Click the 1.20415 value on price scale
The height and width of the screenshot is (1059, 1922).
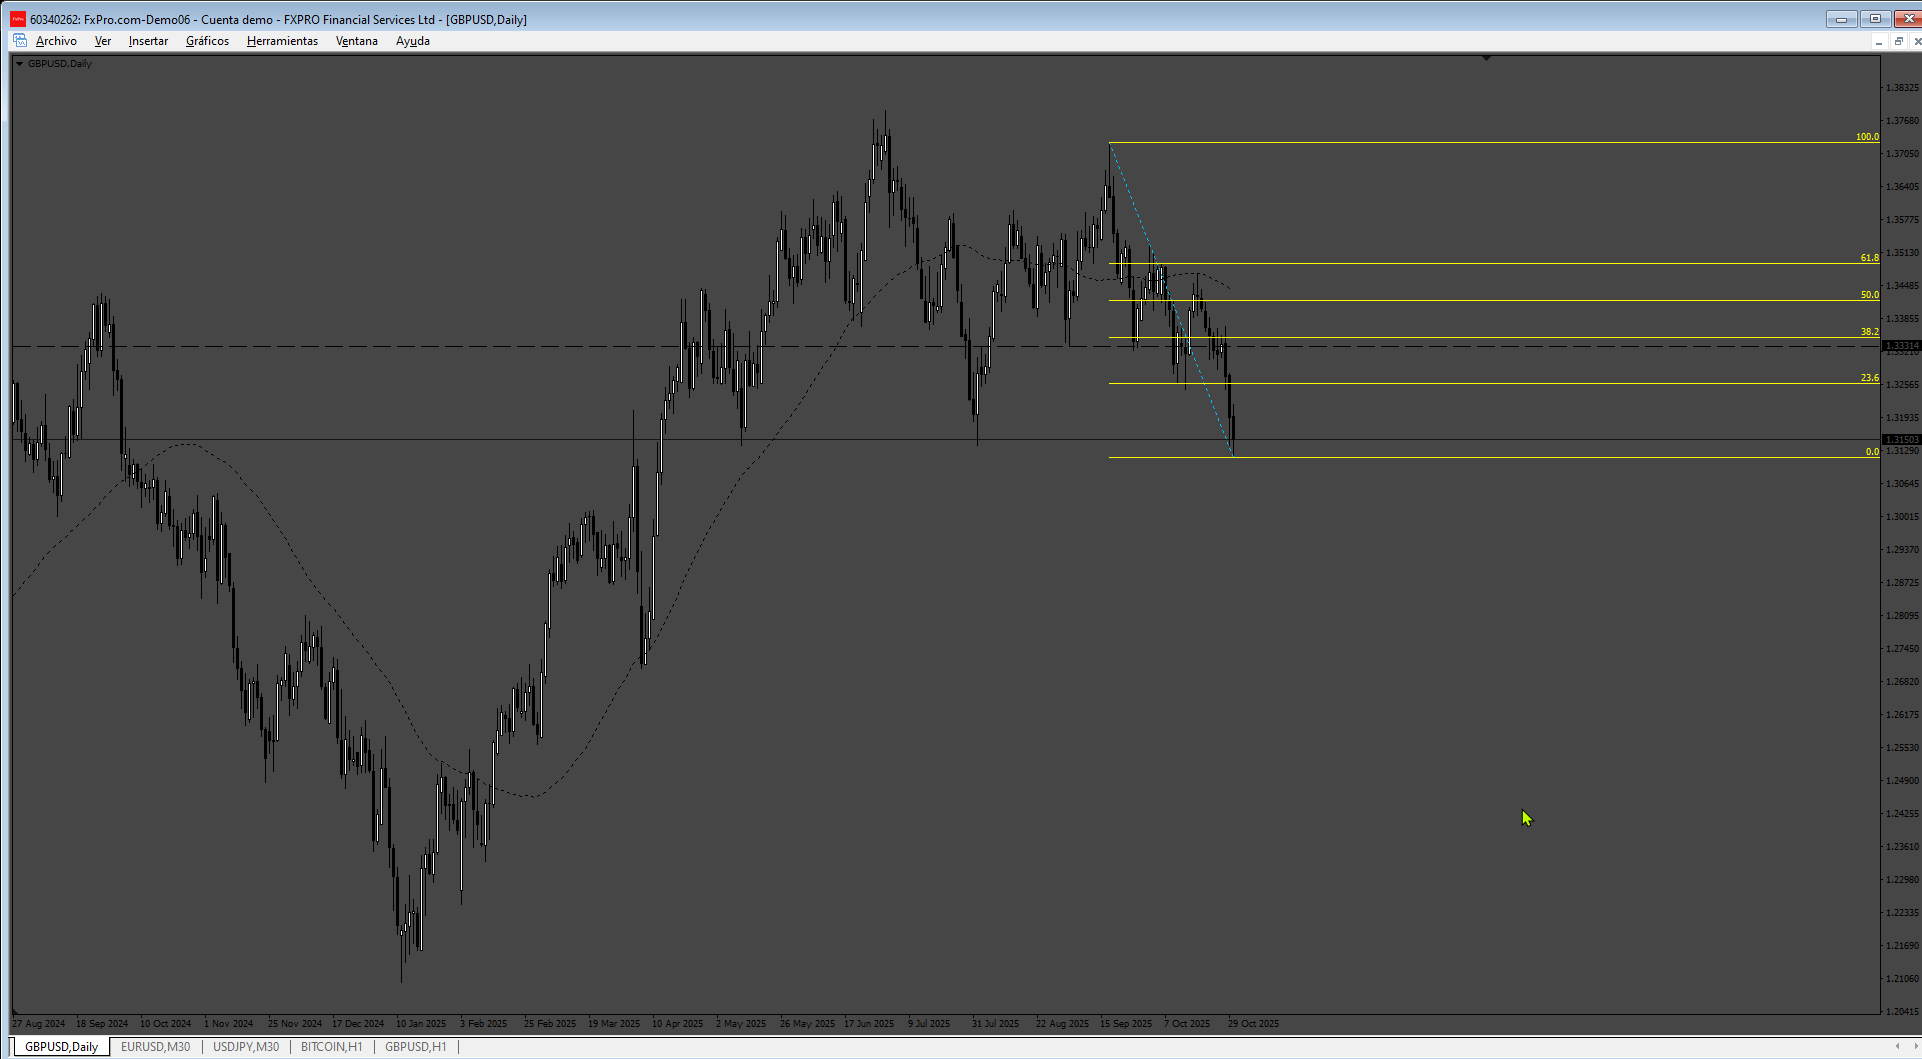(x=1902, y=1011)
